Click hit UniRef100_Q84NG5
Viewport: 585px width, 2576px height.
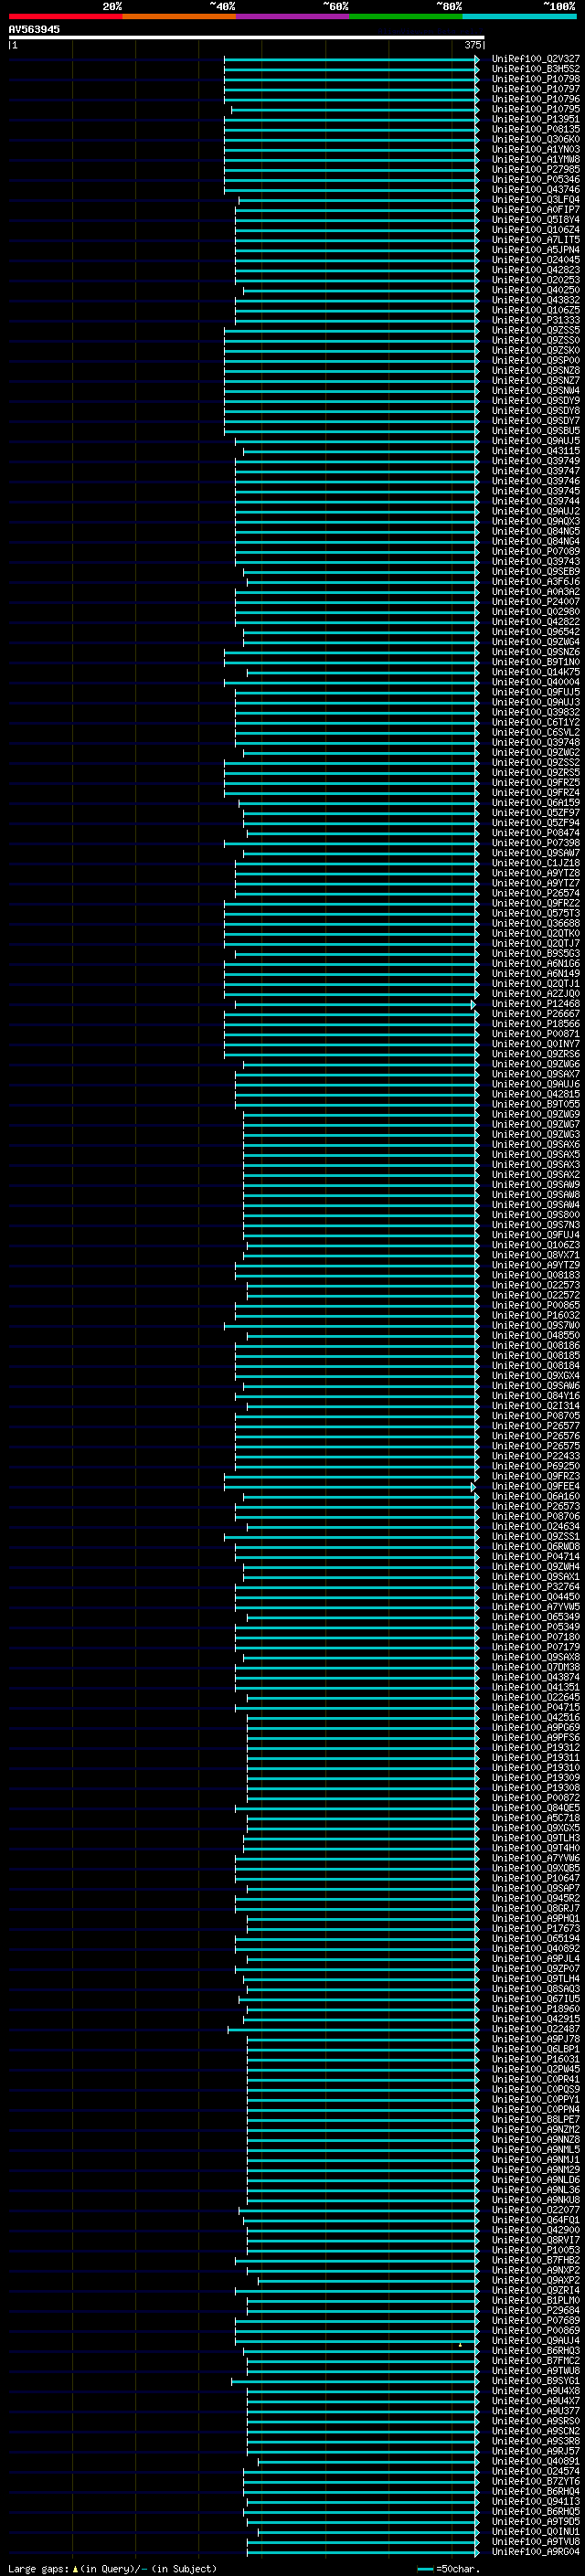[535, 531]
